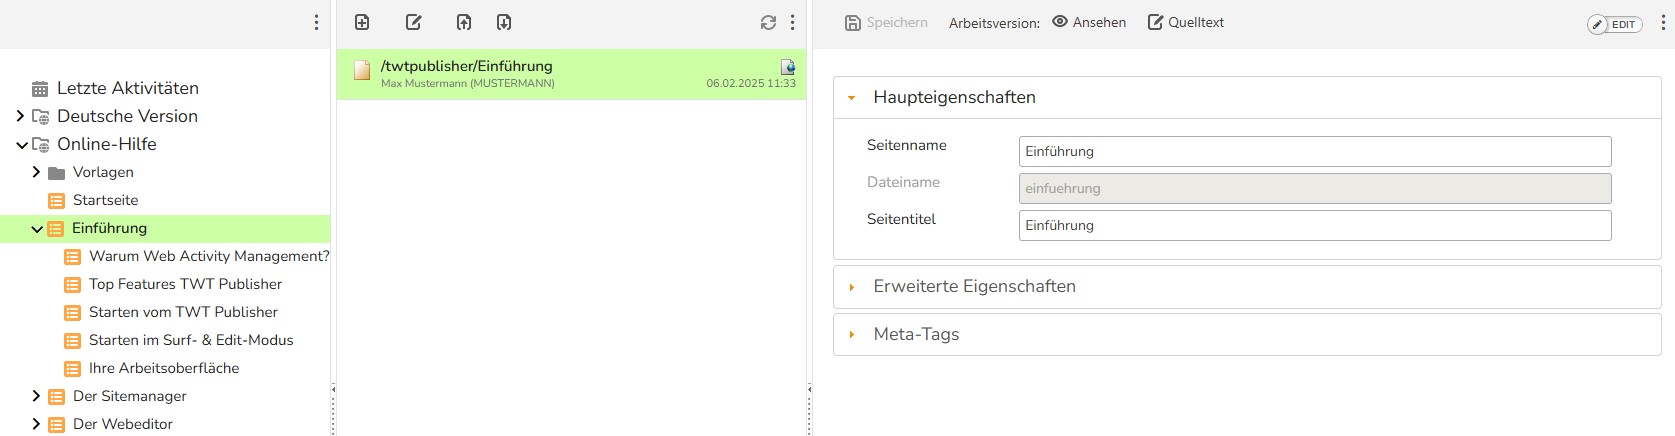Click the Arbeitsversion: label
Viewport: 1675px width, 436px height.
click(994, 23)
